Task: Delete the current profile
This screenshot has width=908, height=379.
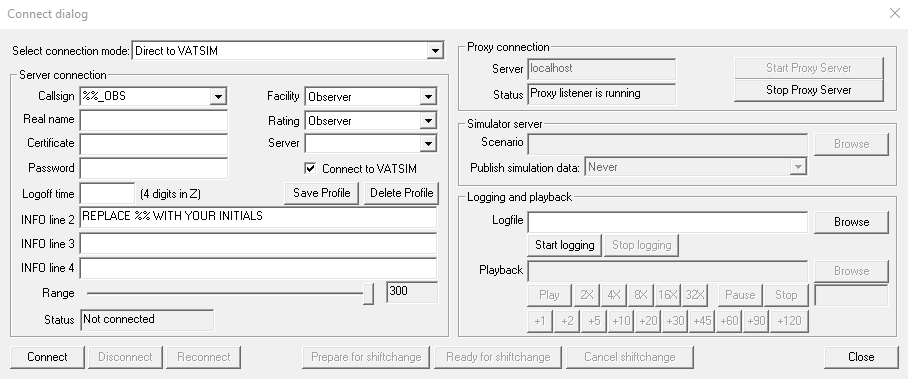Action: [401, 193]
